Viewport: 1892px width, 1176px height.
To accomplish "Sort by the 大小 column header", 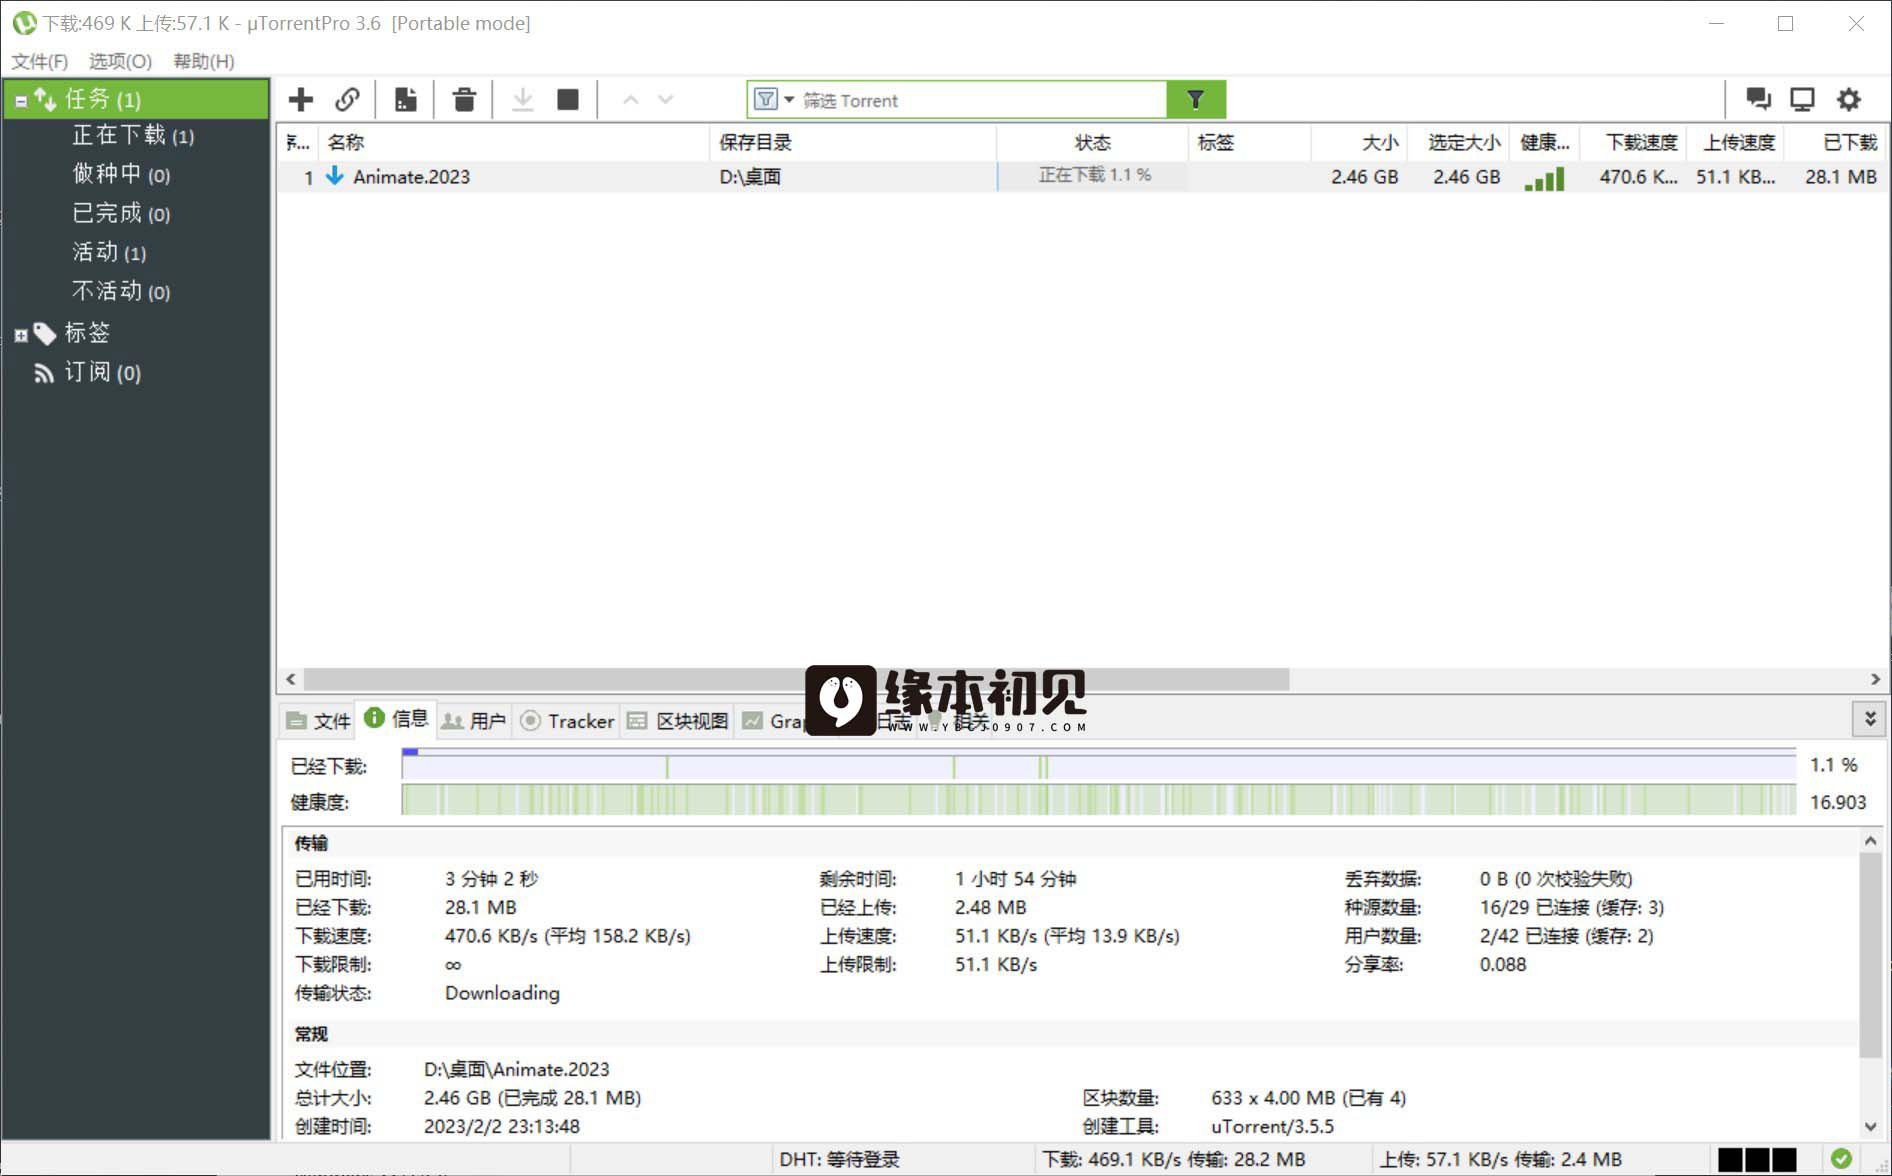I will [x=1359, y=142].
